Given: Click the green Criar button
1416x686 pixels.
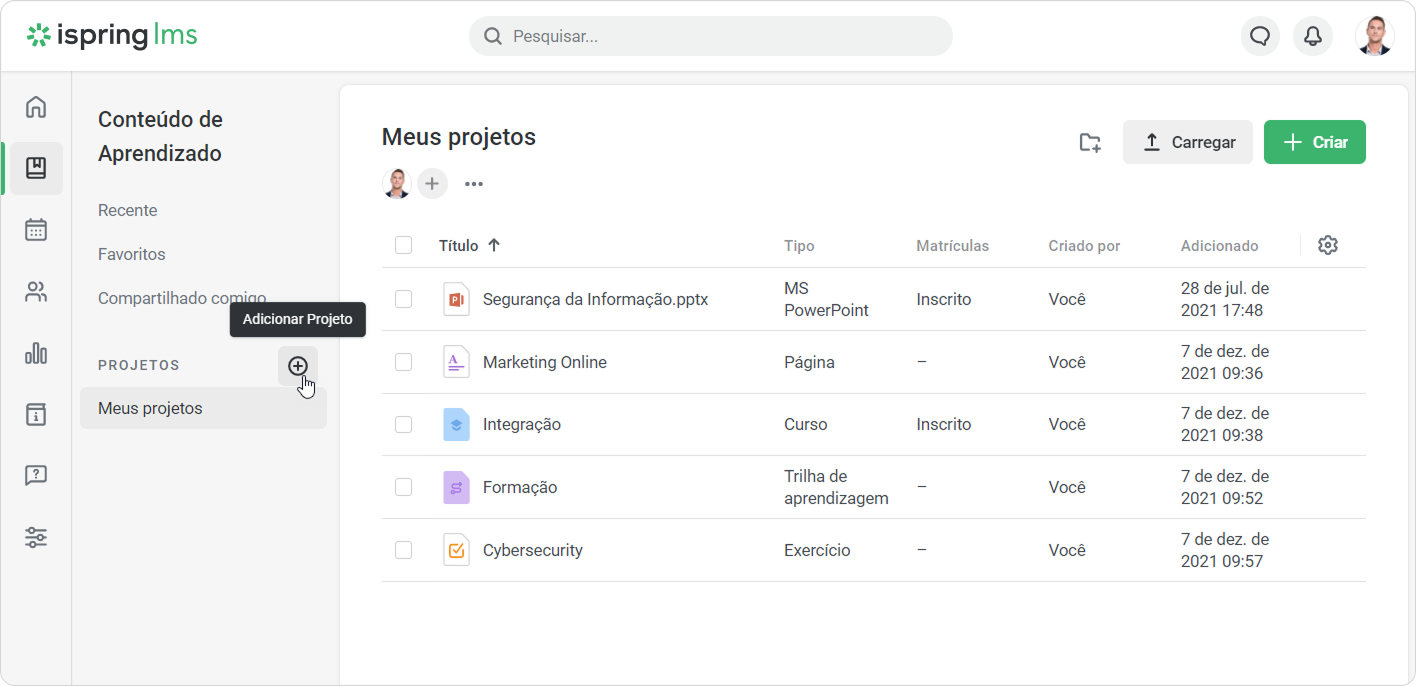Looking at the screenshot, I should pyautogui.click(x=1315, y=142).
